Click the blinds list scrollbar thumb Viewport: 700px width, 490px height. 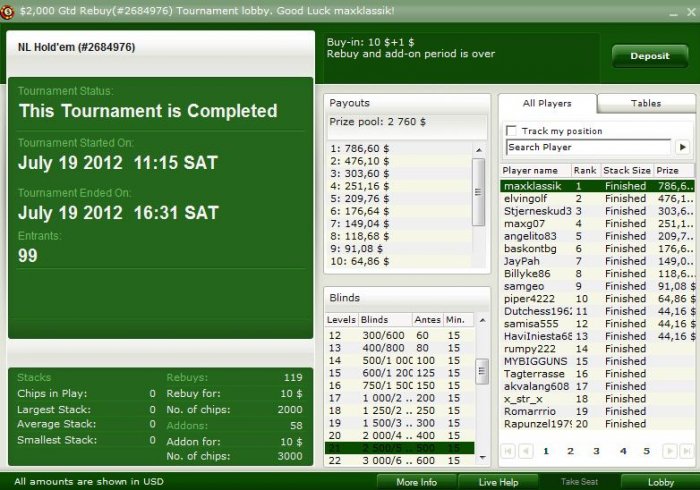482,371
